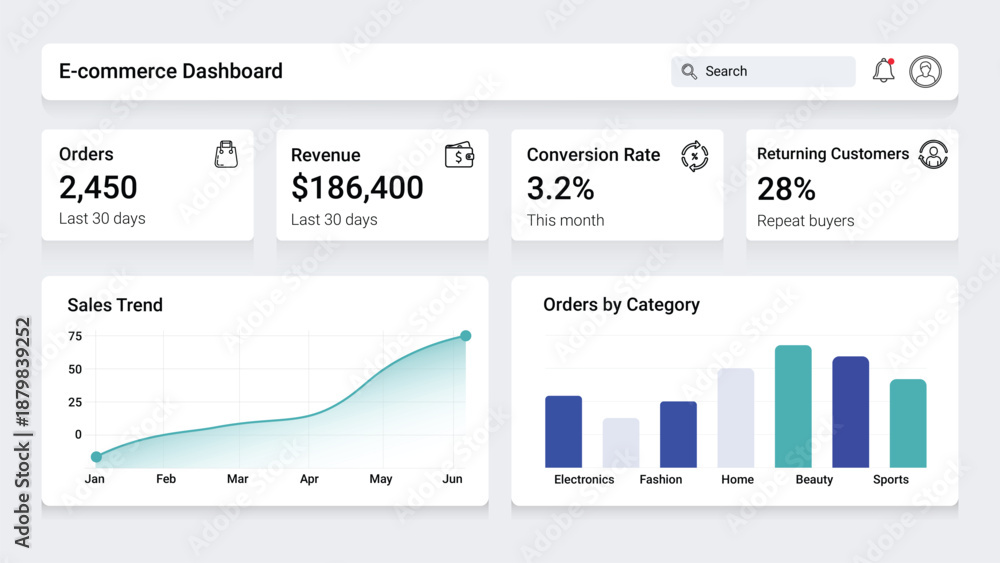Click the tallest teal Beauty bar

(x=793, y=407)
